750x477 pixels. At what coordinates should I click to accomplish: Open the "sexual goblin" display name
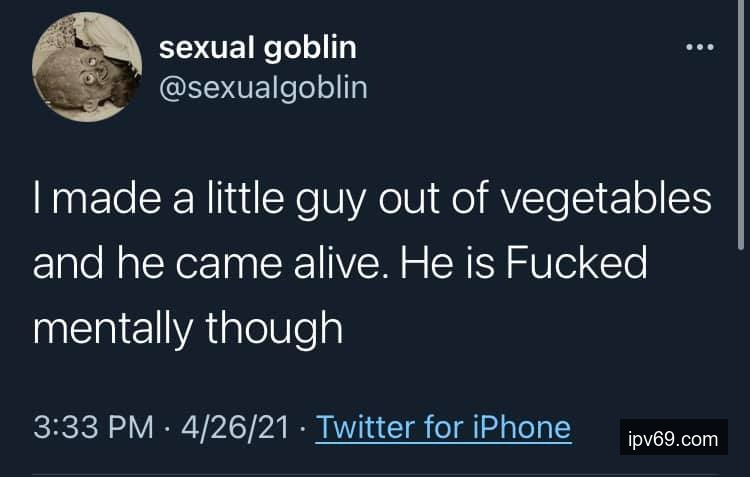point(258,47)
